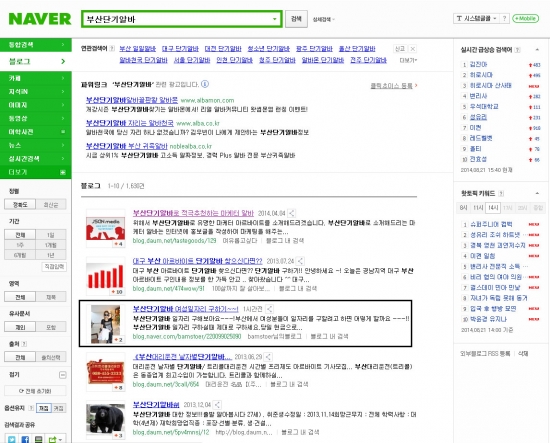Click the question mark button beside 시스템글꼴
This screenshot has height=443, width=550.
504,18
